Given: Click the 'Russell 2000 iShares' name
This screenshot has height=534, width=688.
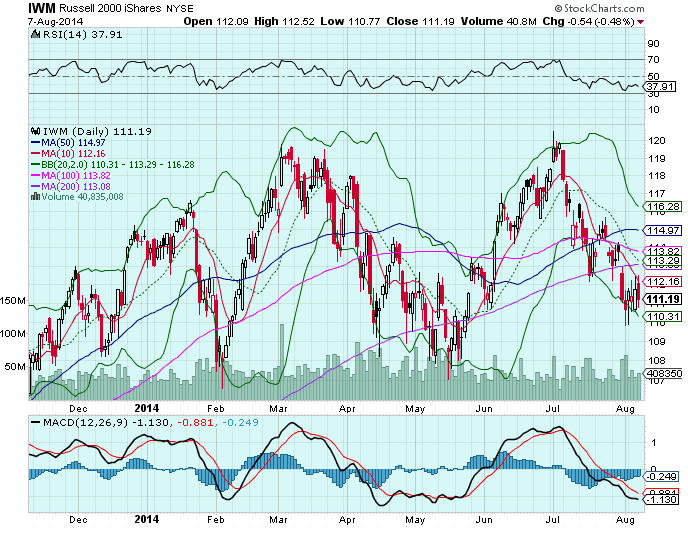Looking at the screenshot, I should tap(110, 8).
